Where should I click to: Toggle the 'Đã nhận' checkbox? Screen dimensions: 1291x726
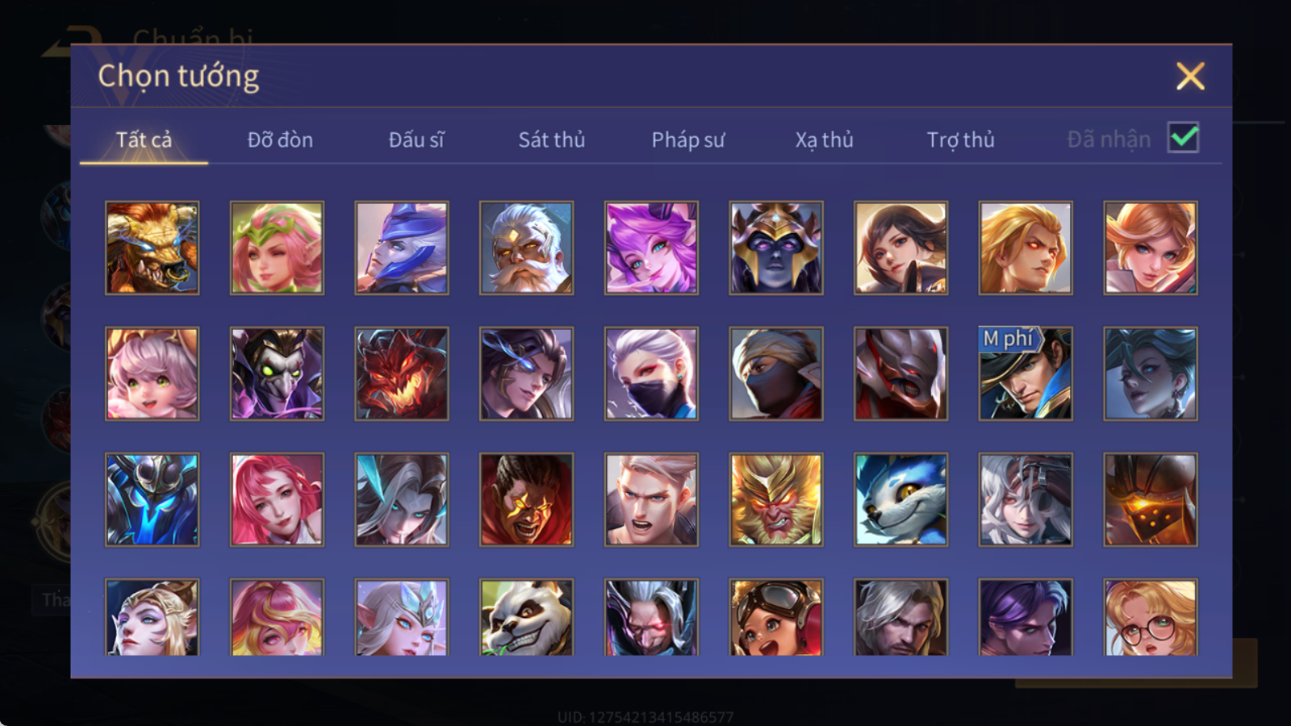1183,138
